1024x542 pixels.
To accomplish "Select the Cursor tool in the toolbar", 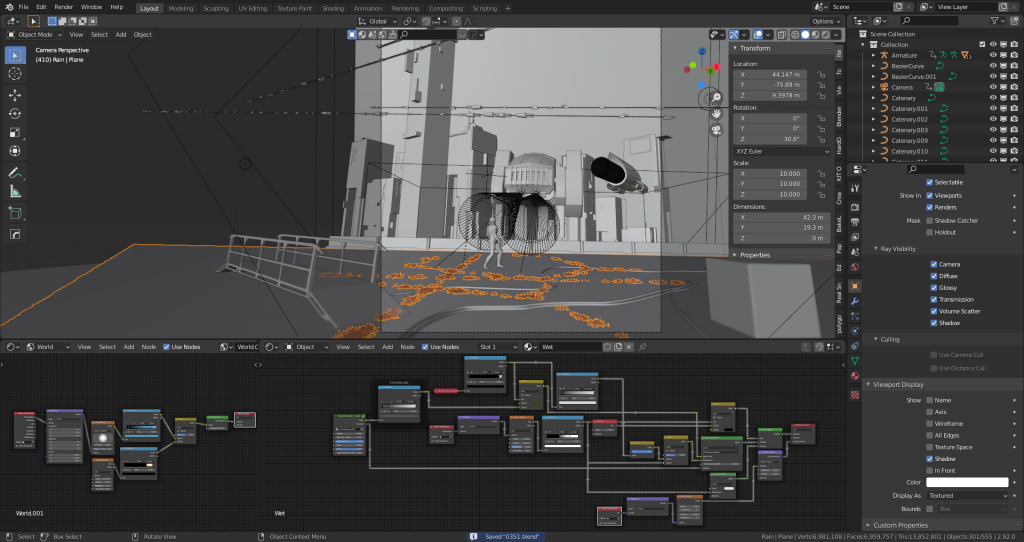I will point(15,74).
